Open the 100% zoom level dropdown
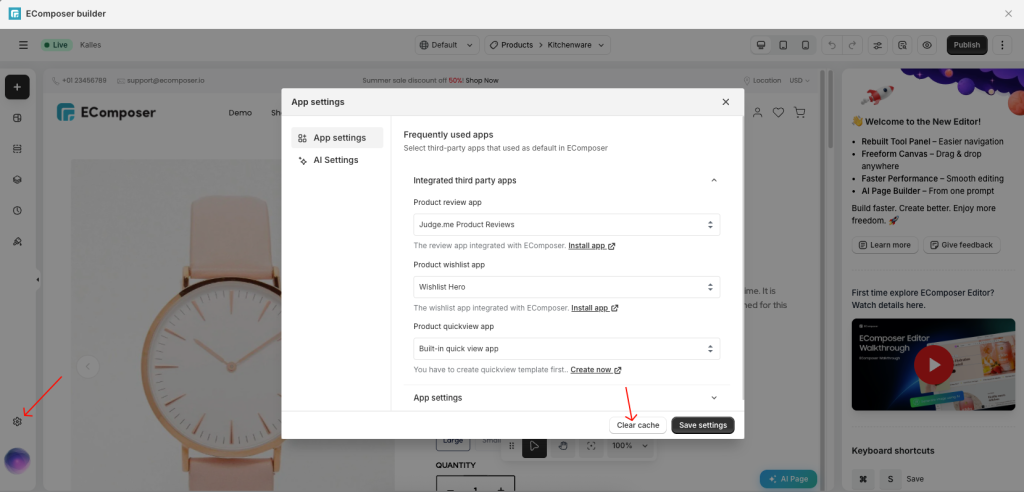 (630, 446)
